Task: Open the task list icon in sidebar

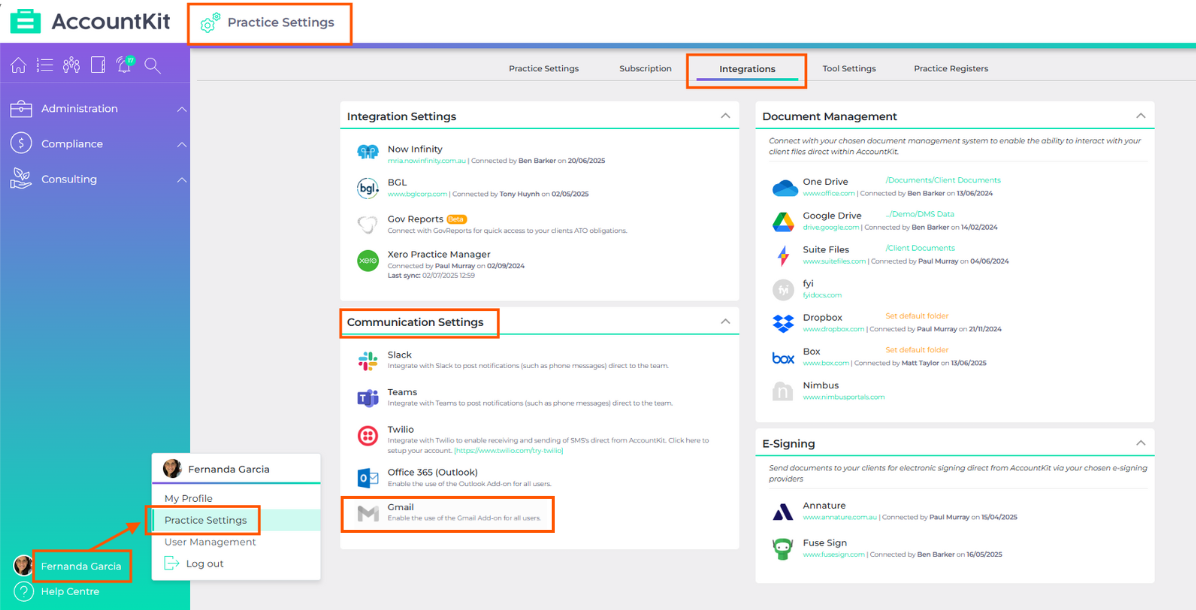Action: click(x=44, y=66)
